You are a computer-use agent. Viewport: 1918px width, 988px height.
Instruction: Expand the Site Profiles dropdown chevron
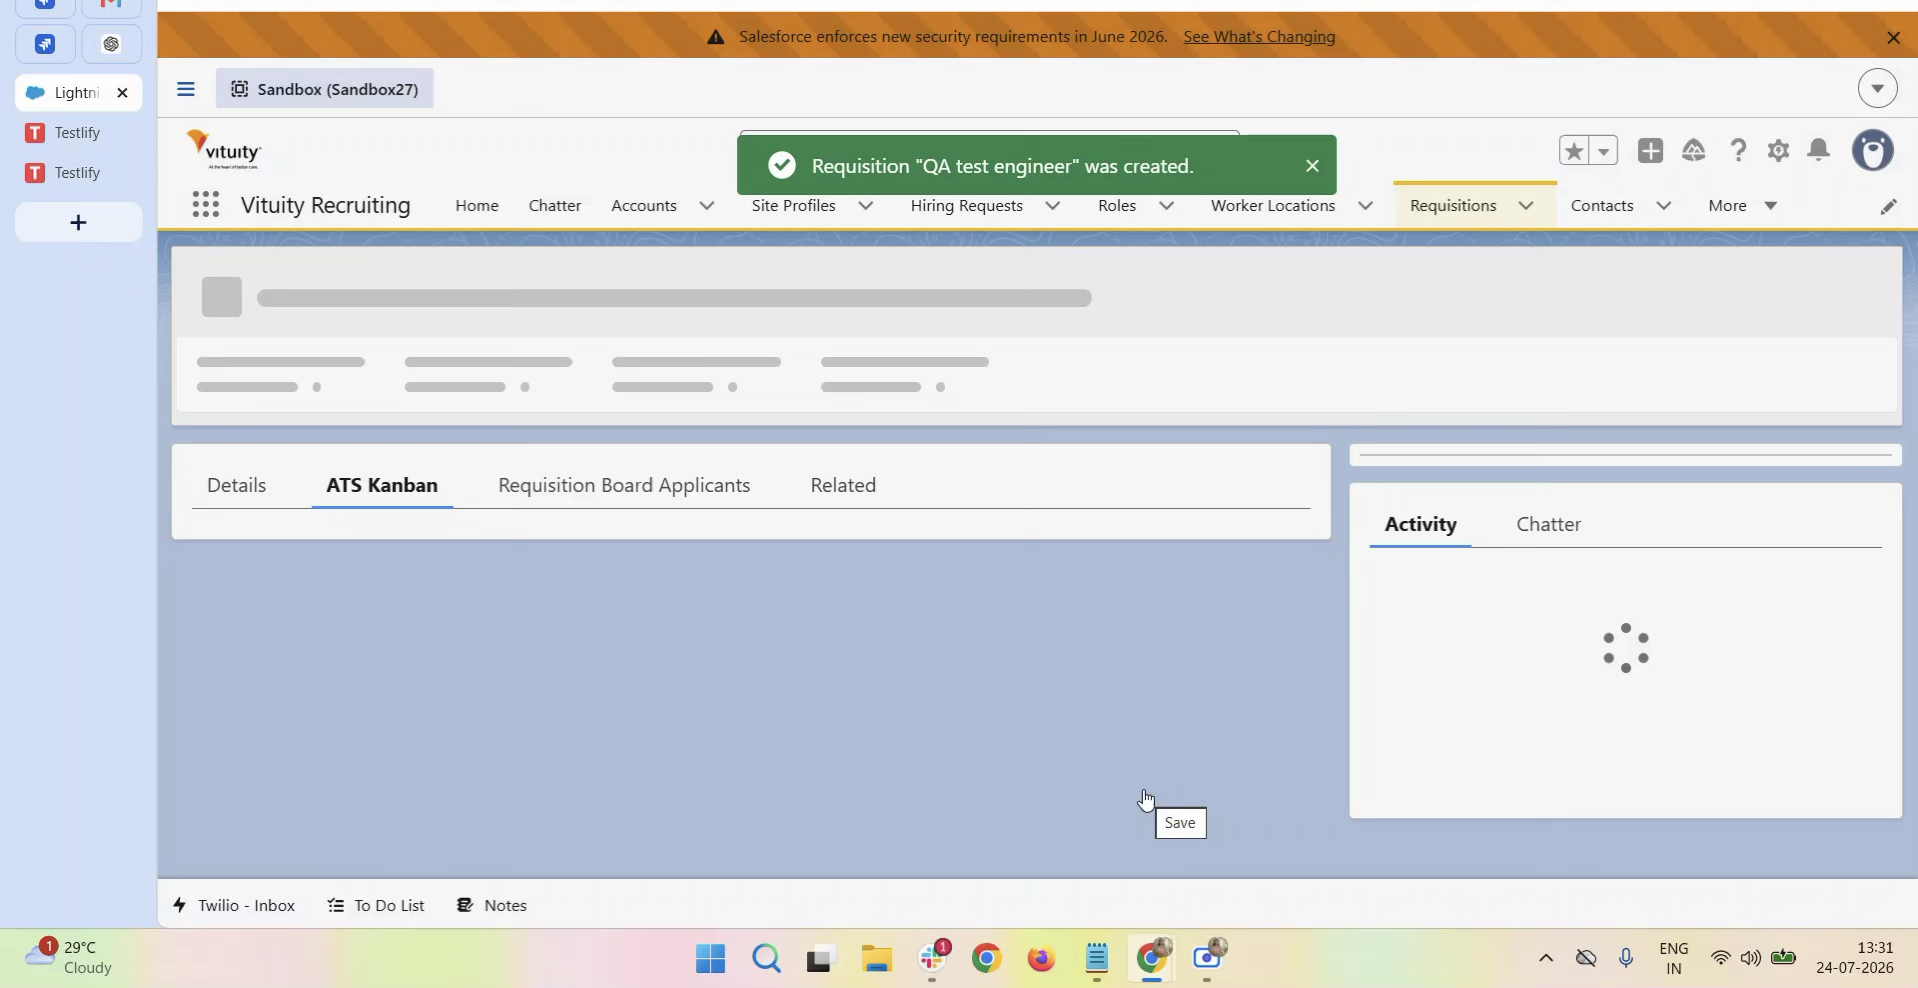tap(866, 206)
